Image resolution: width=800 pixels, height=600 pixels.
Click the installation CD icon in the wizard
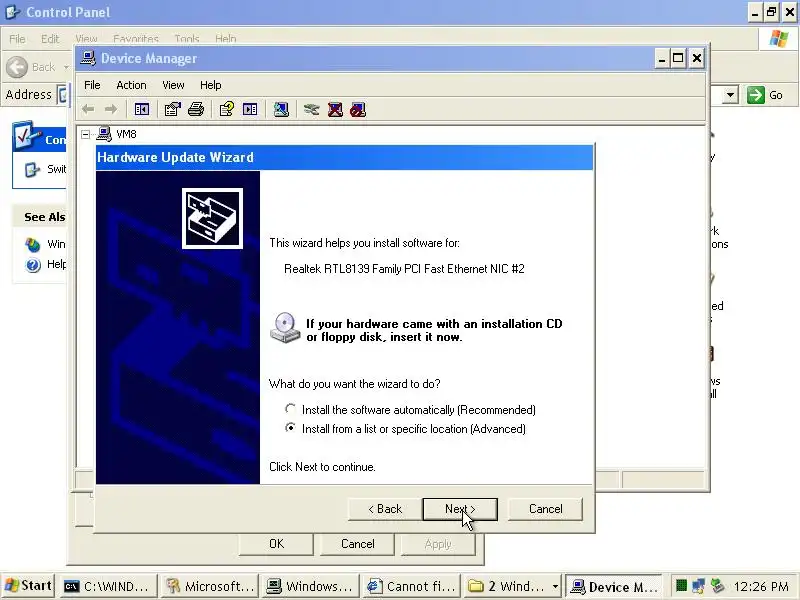click(285, 328)
